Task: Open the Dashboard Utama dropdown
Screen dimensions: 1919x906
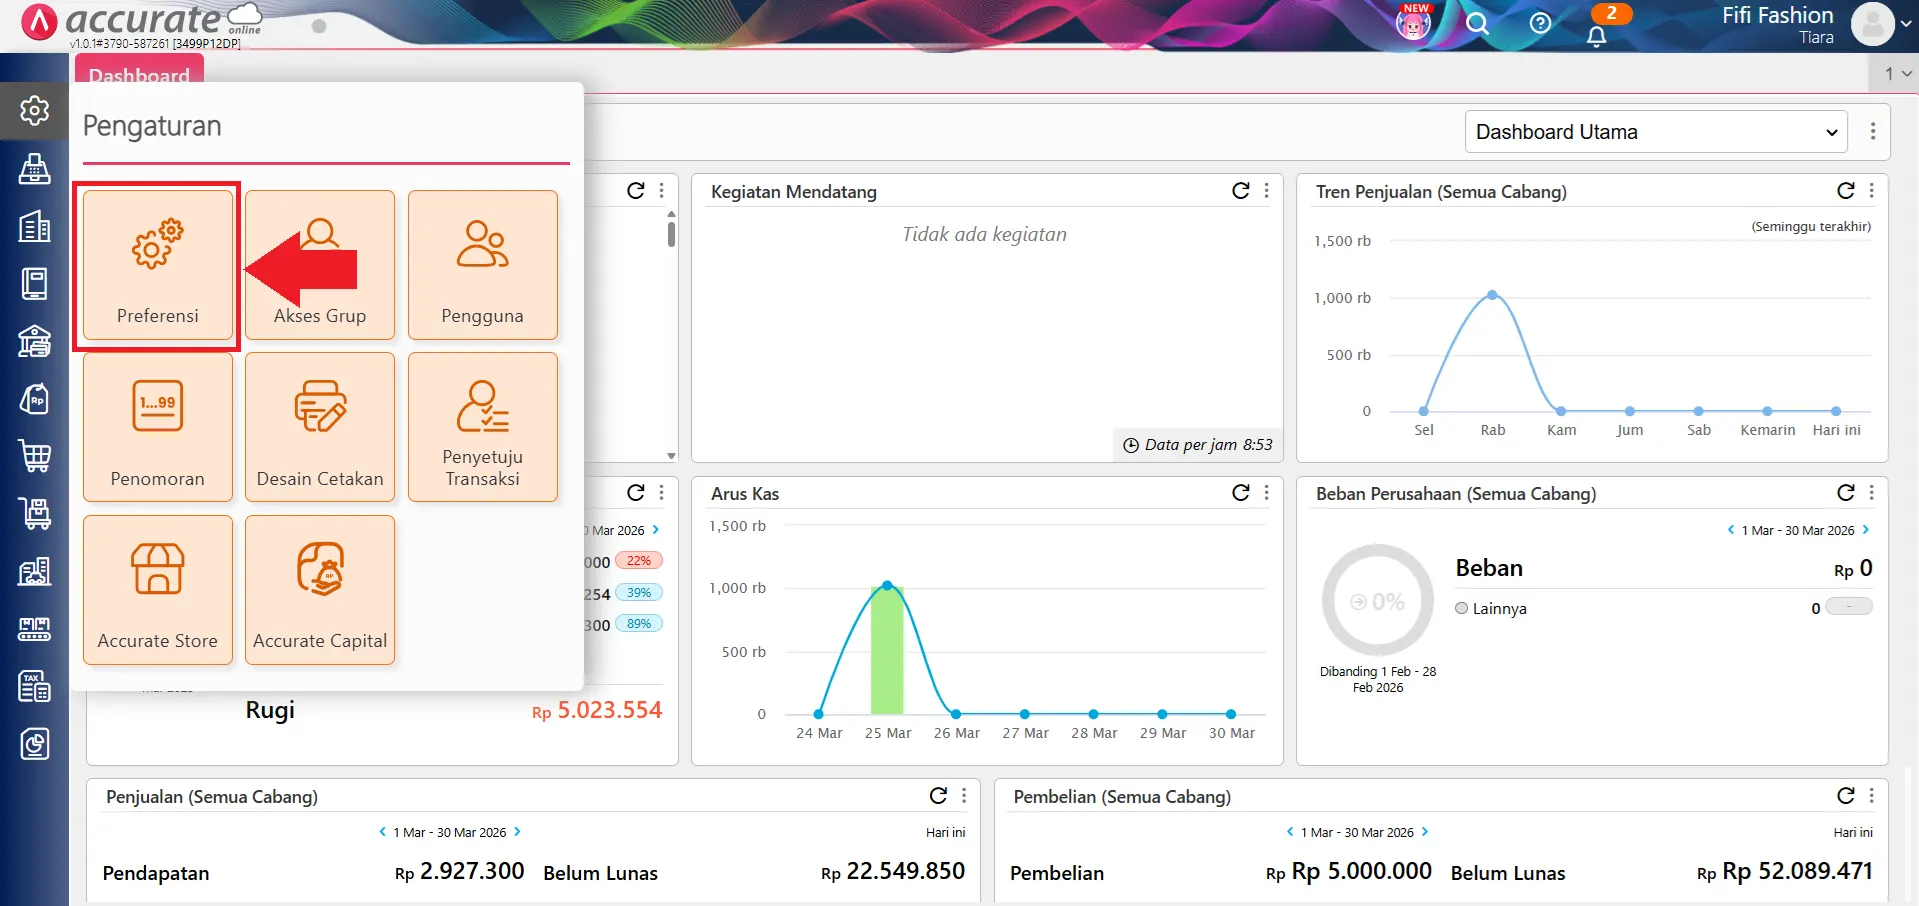Action: (x=1656, y=132)
